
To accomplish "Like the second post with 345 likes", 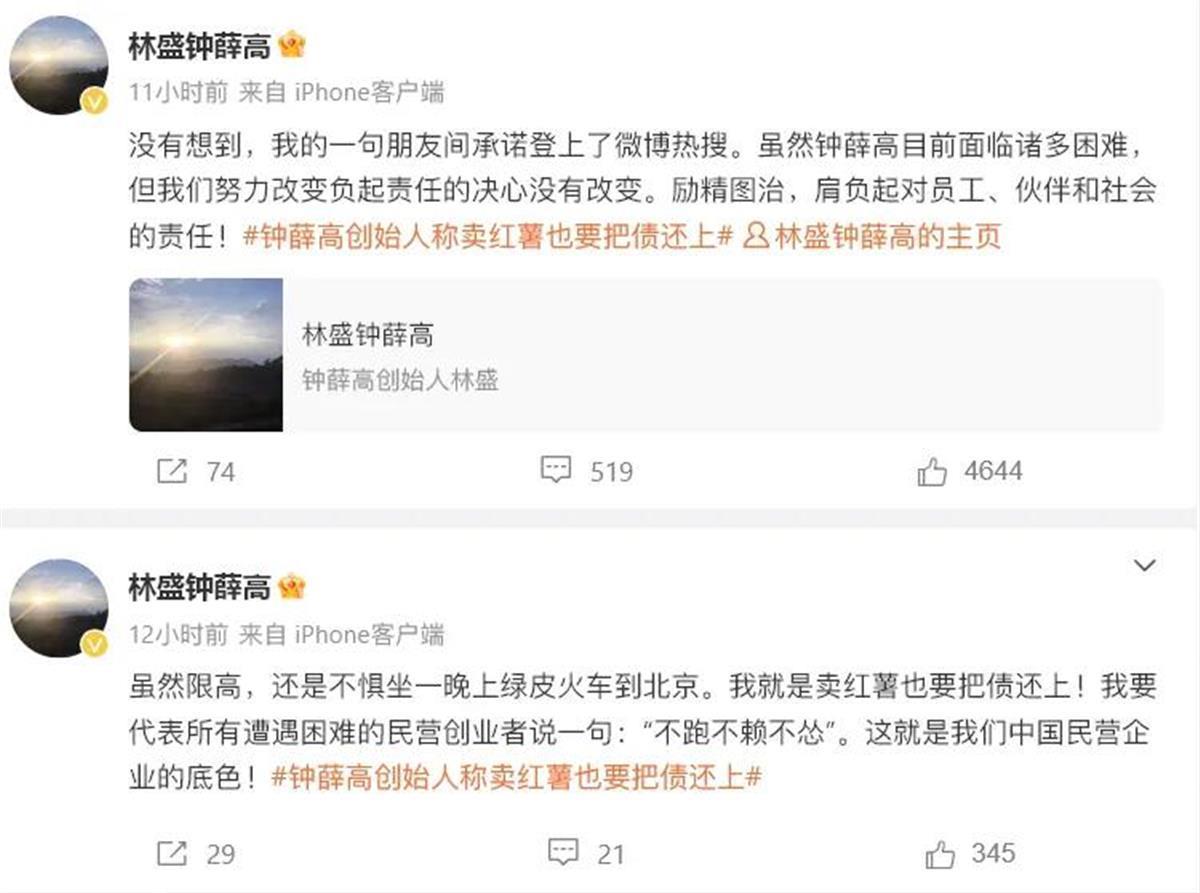I will (x=940, y=854).
